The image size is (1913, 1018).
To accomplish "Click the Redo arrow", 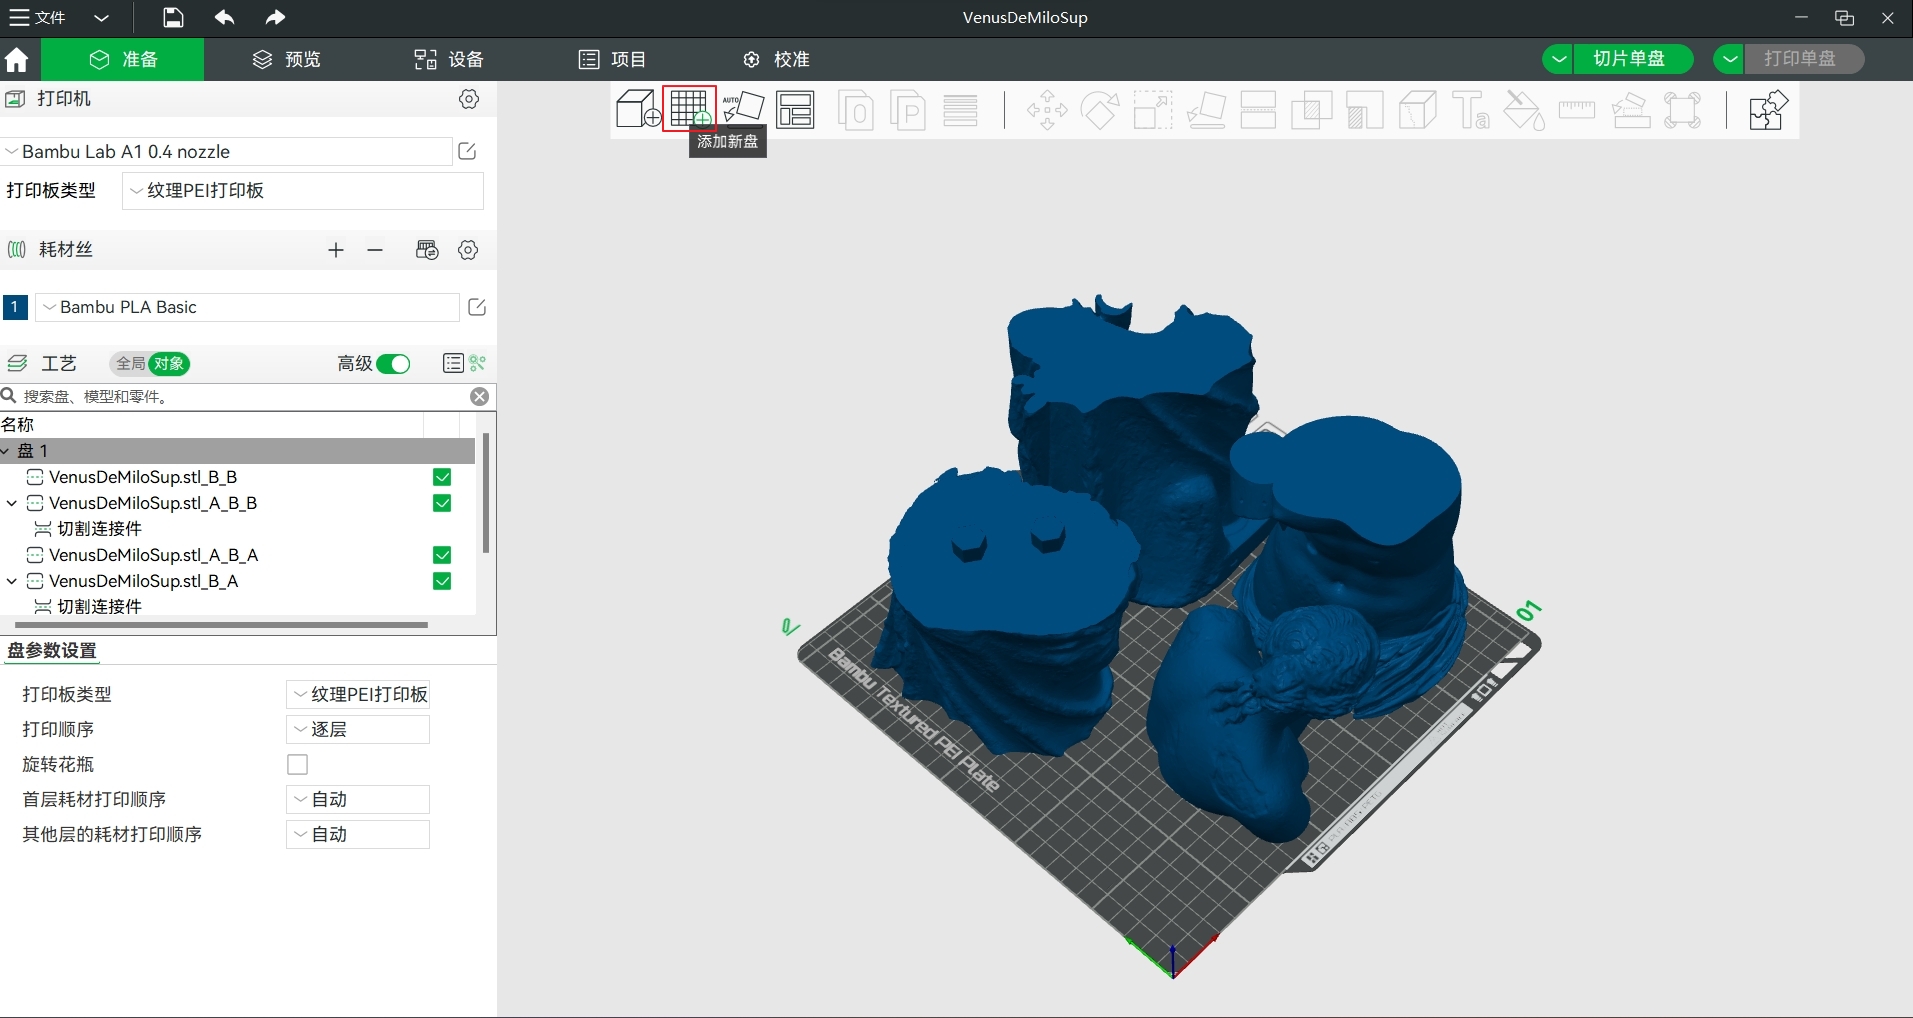I will (276, 17).
